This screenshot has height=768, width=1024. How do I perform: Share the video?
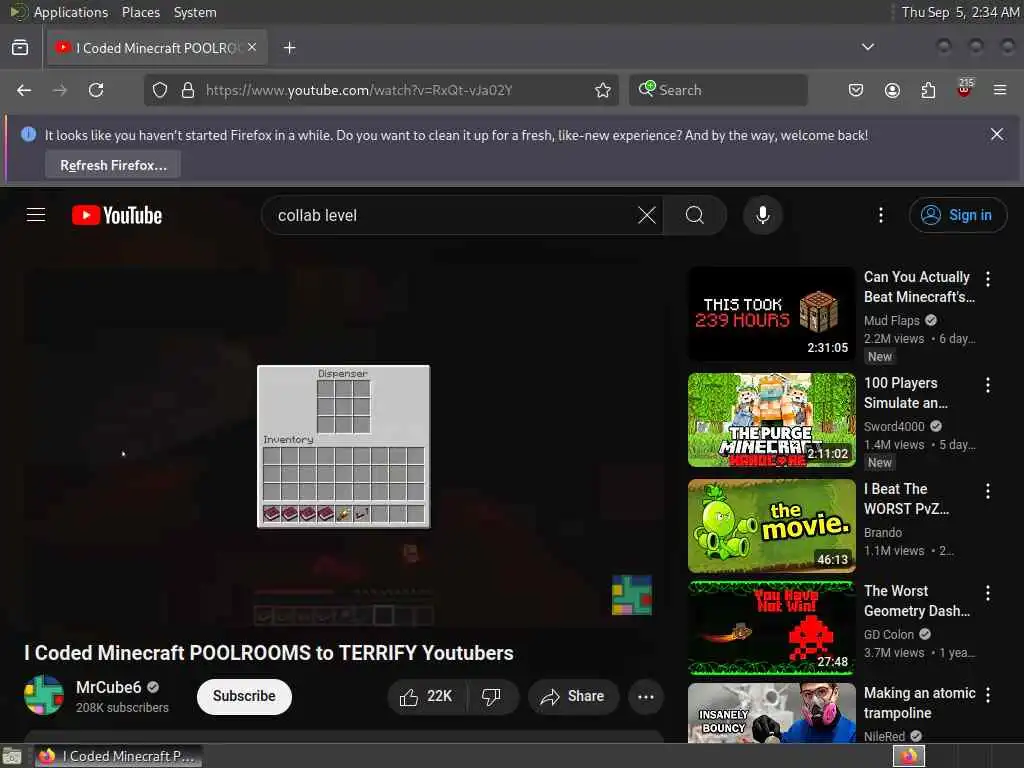click(573, 697)
